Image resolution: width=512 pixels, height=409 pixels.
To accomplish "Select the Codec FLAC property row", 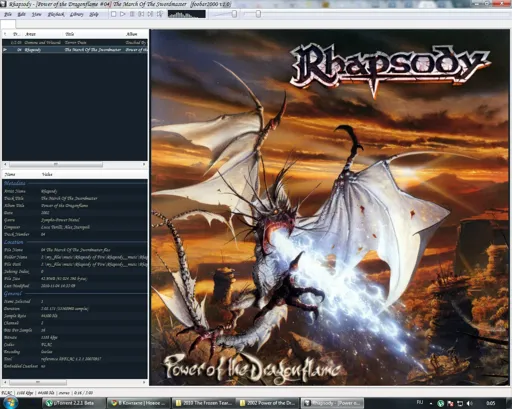I will pos(75,344).
